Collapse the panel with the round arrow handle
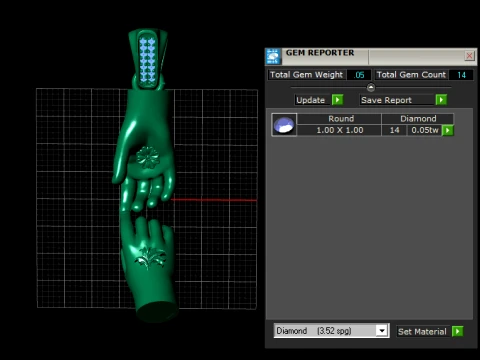The image size is (480, 360). point(371,87)
